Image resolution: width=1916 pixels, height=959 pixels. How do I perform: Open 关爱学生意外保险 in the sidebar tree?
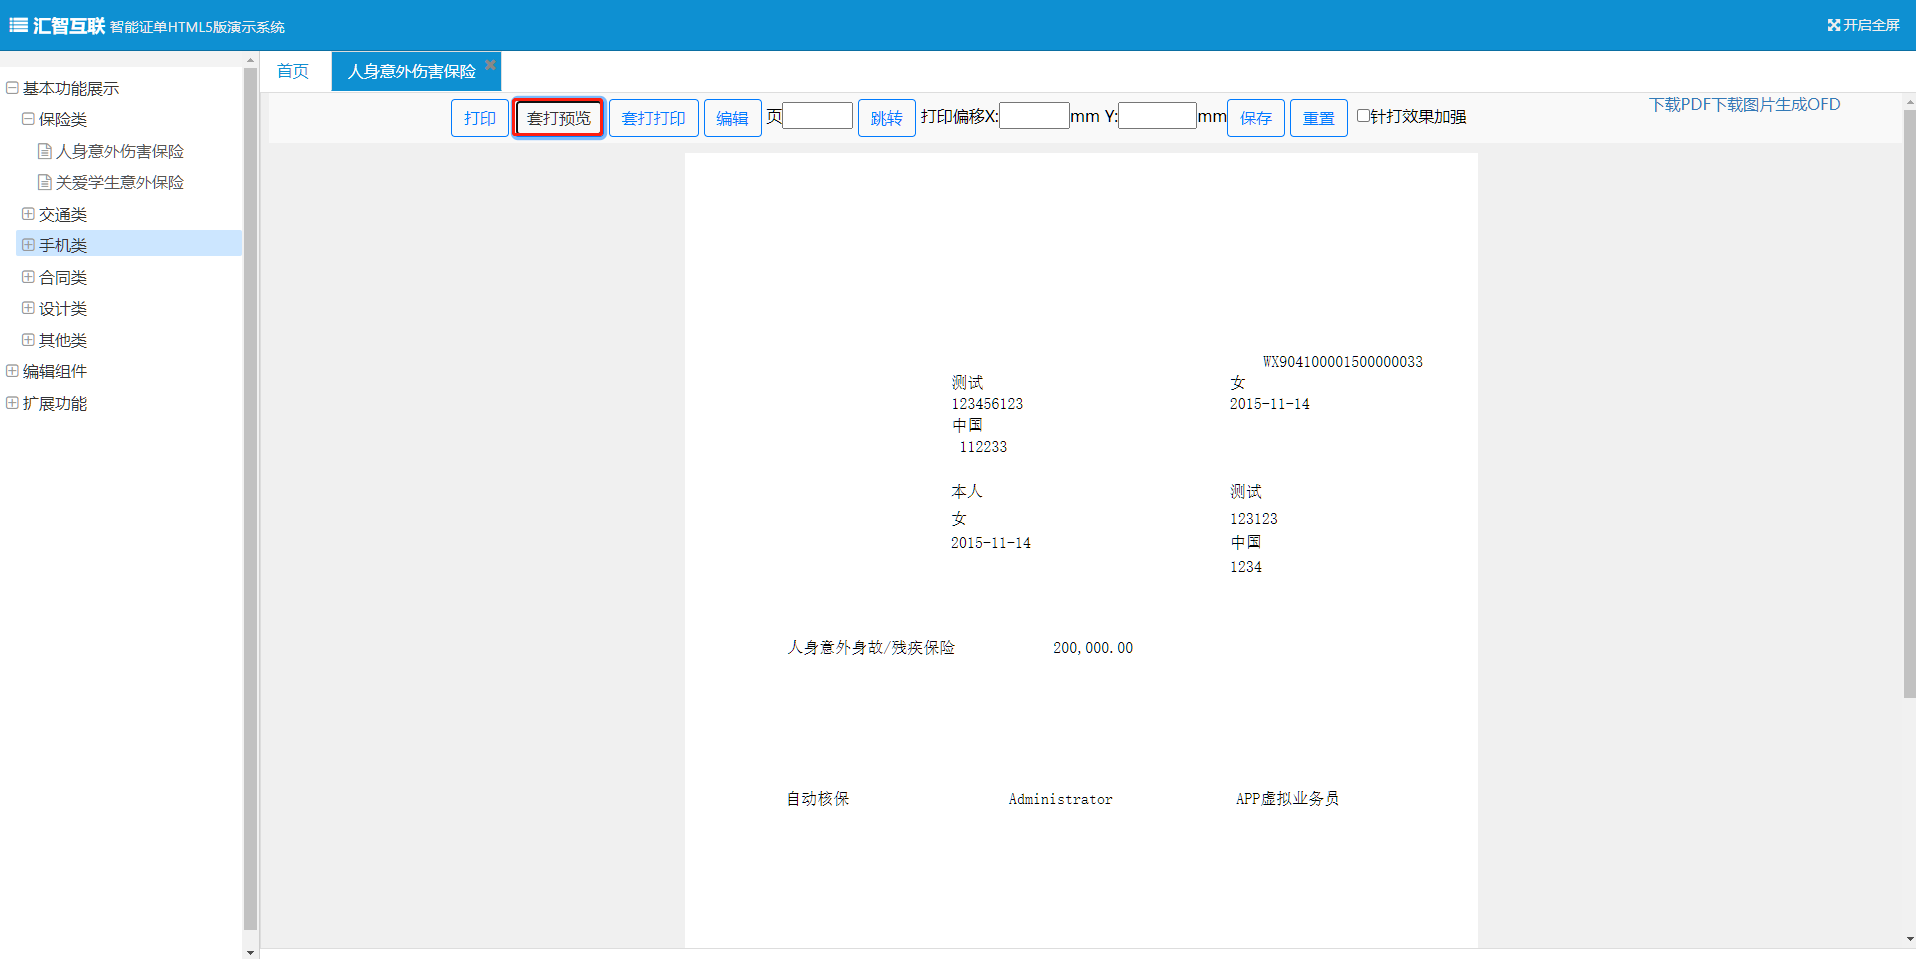(120, 182)
